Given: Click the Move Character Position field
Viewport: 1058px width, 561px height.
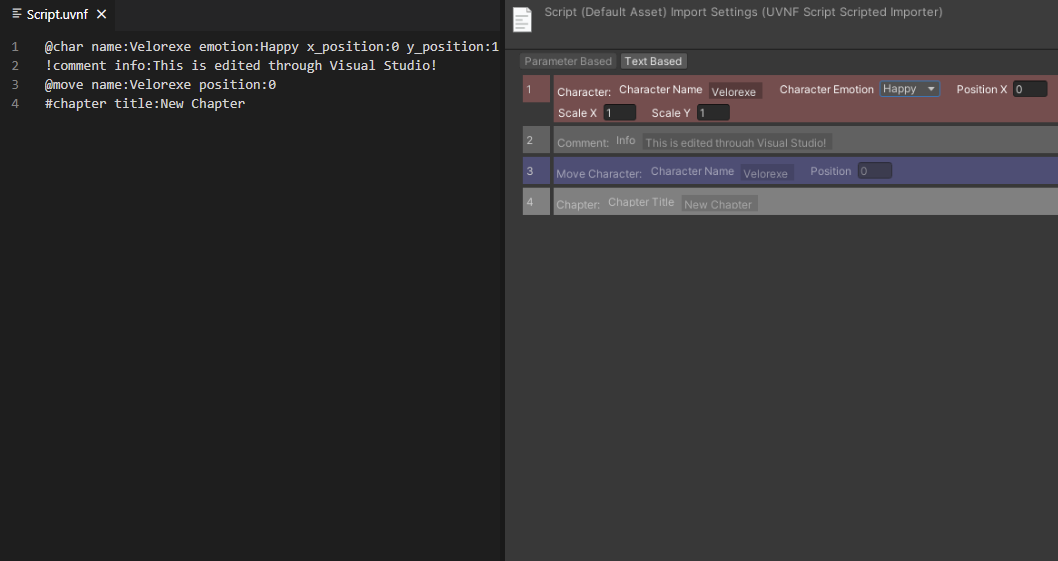Looking at the screenshot, I should (x=875, y=171).
